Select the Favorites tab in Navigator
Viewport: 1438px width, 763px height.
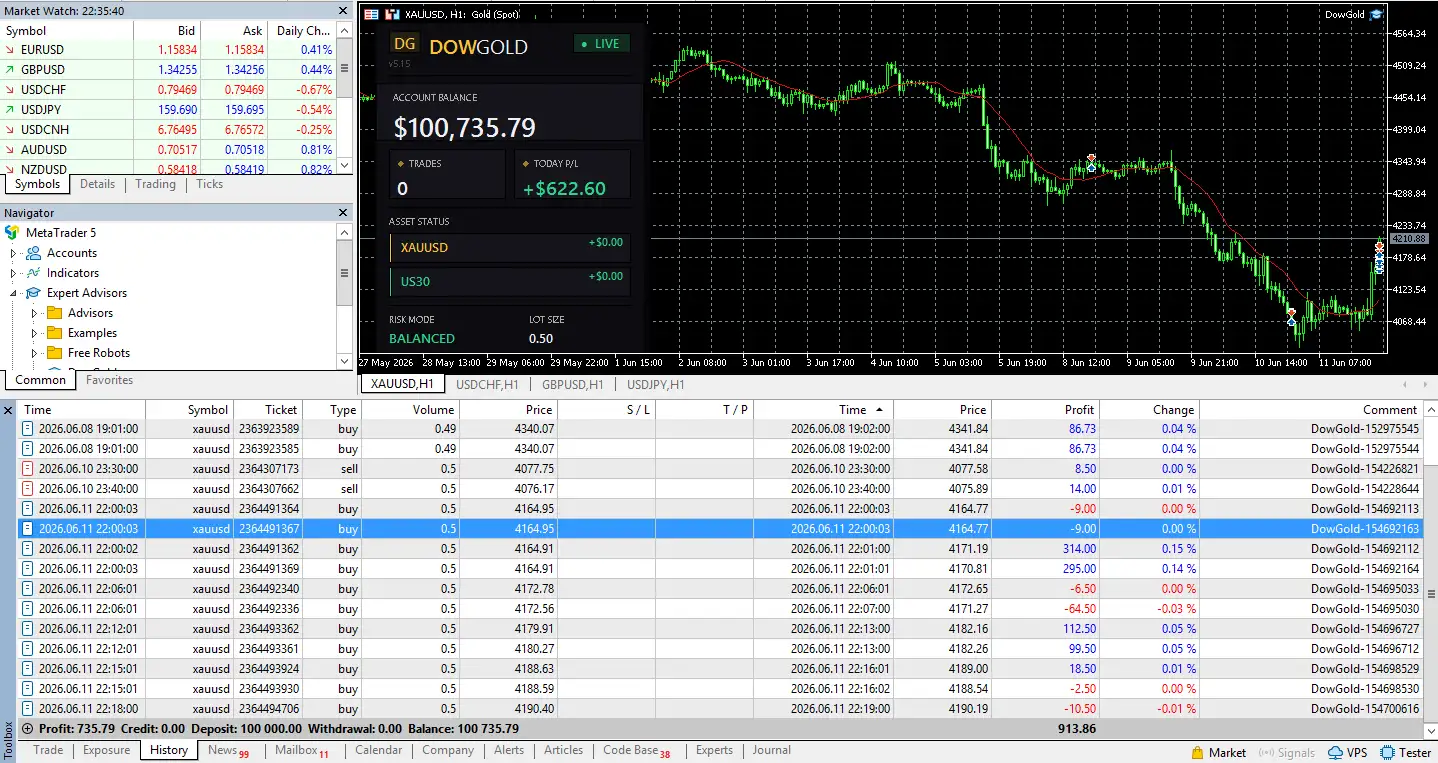click(x=109, y=380)
